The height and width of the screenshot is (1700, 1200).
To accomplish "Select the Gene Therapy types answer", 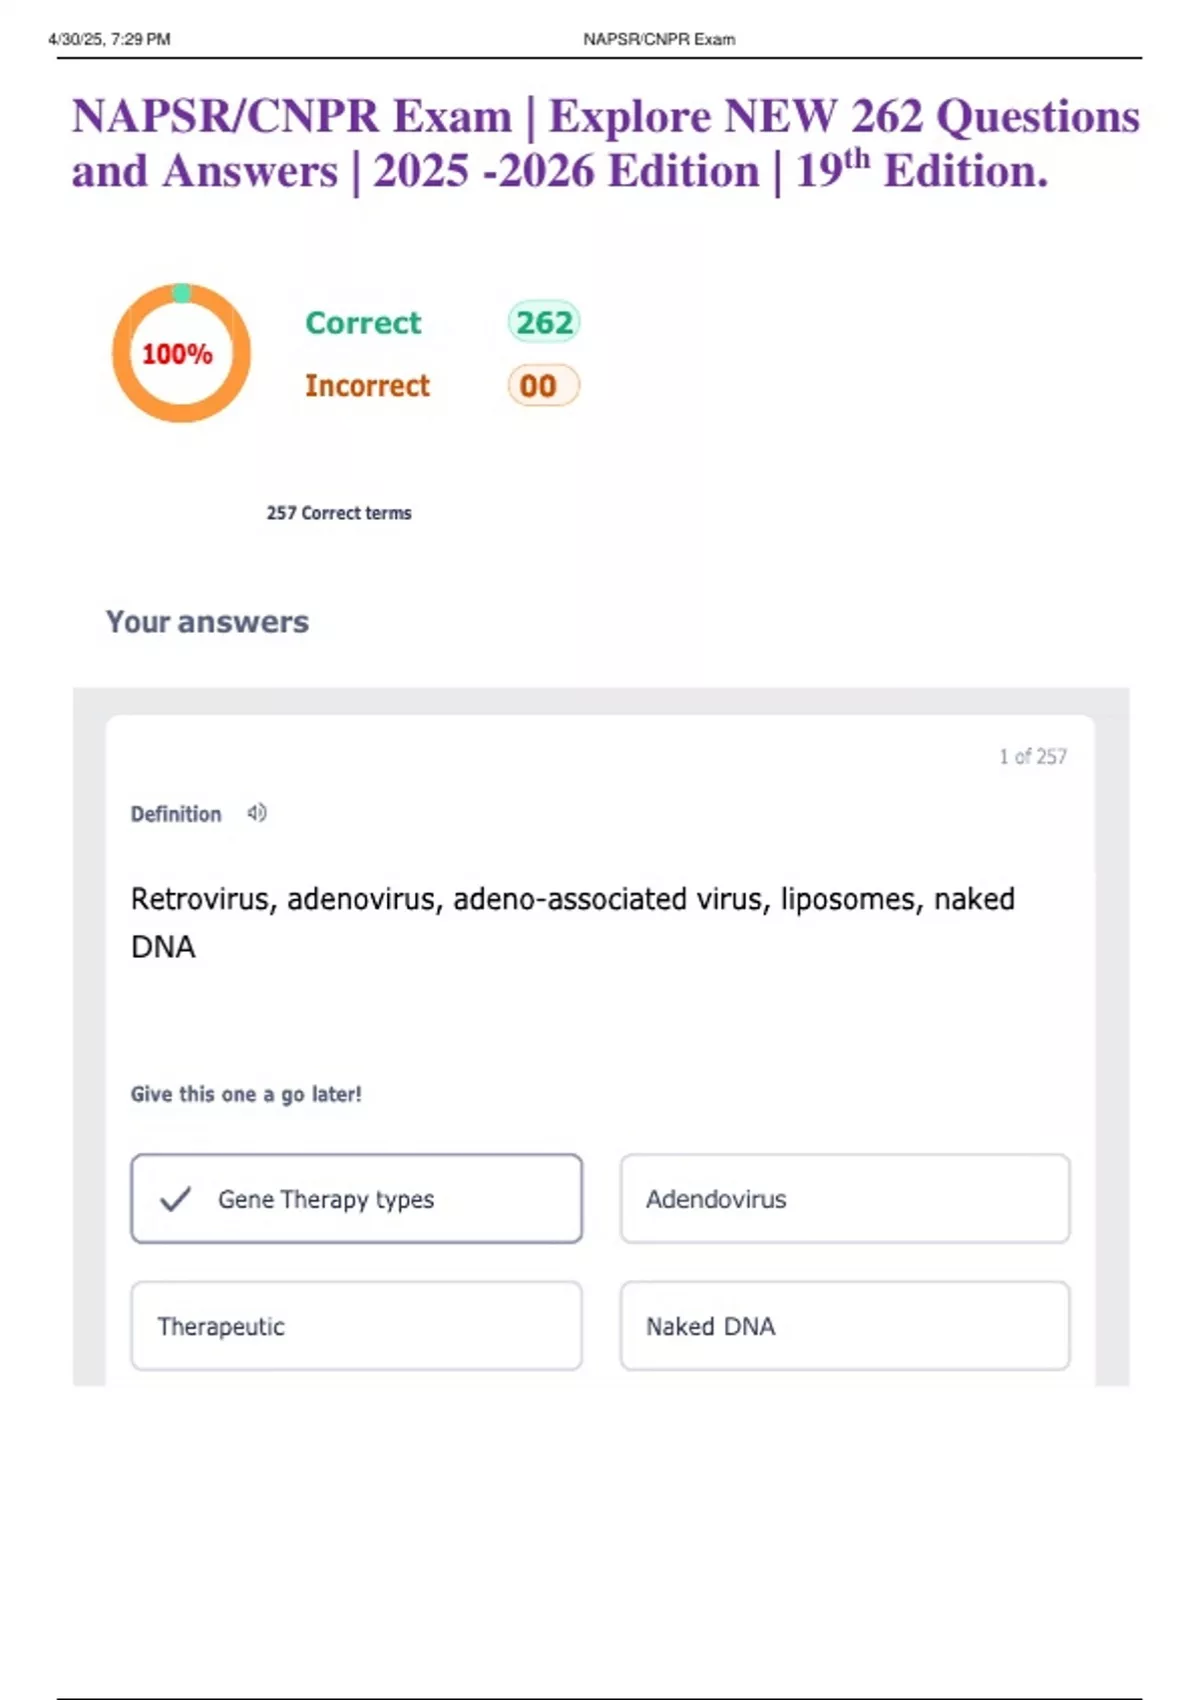I will tap(356, 1199).
